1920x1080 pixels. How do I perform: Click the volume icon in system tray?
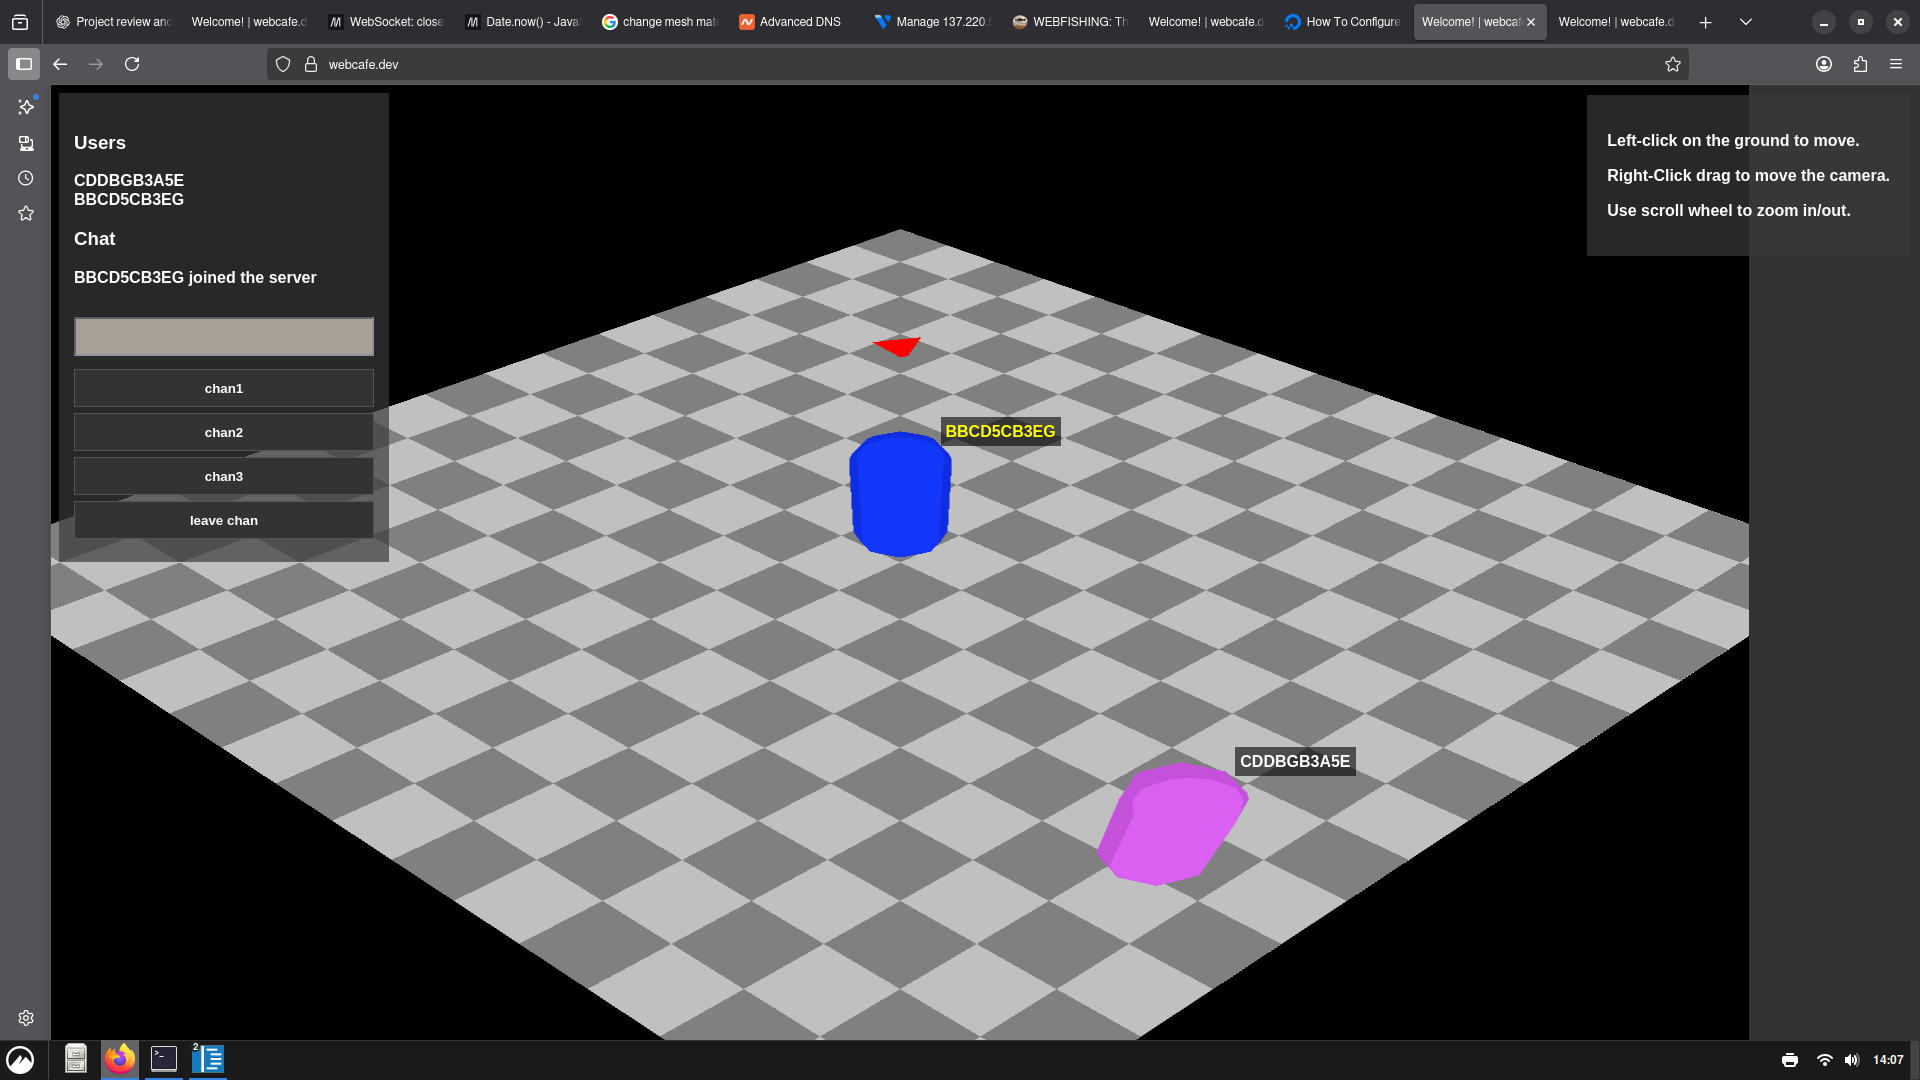click(x=1851, y=1060)
